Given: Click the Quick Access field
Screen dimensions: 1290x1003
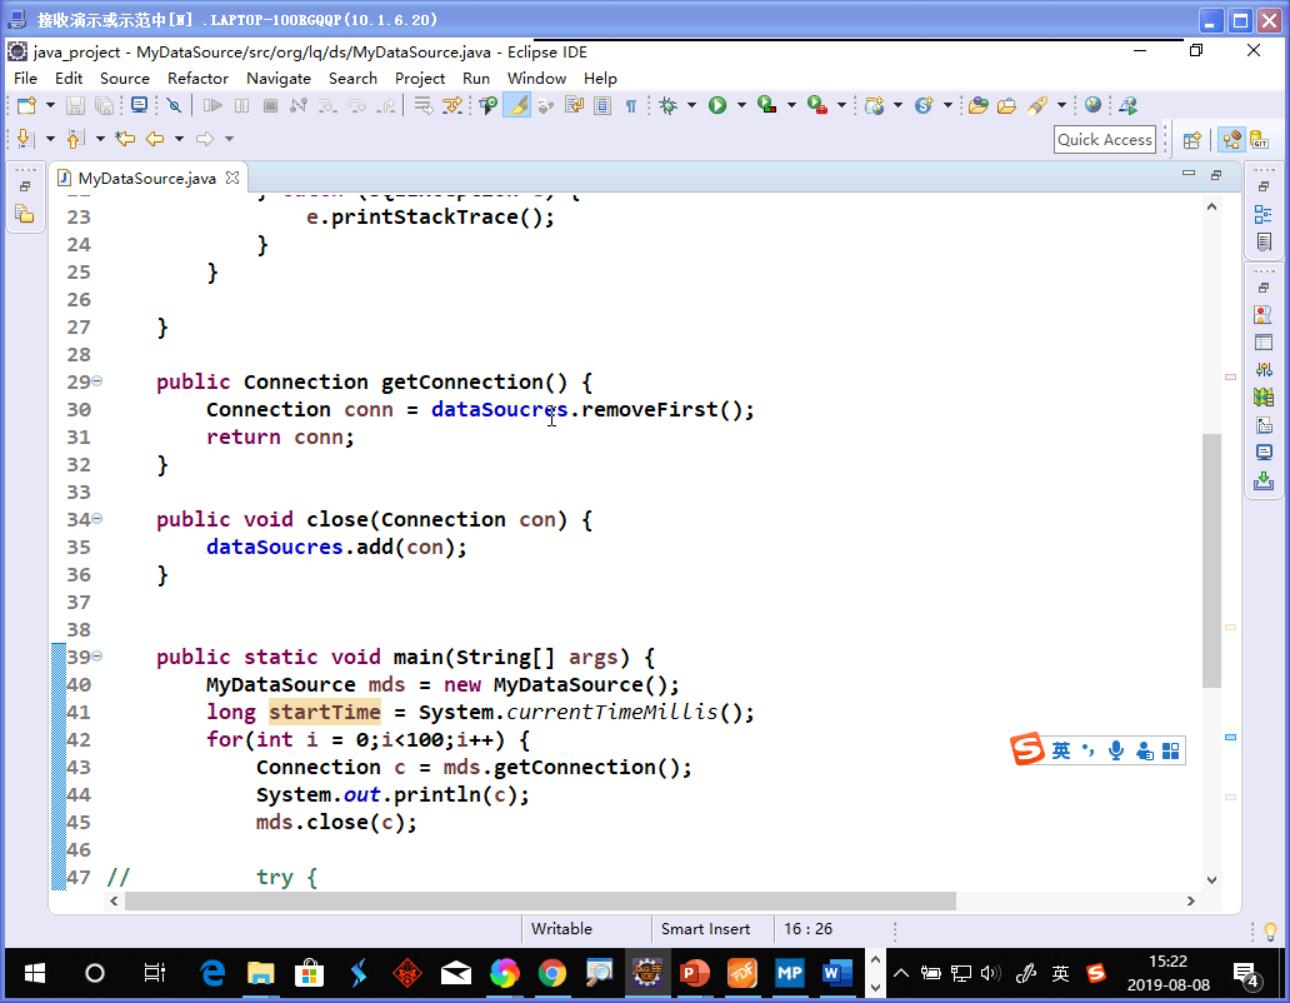Looking at the screenshot, I should pyautogui.click(x=1105, y=140).
